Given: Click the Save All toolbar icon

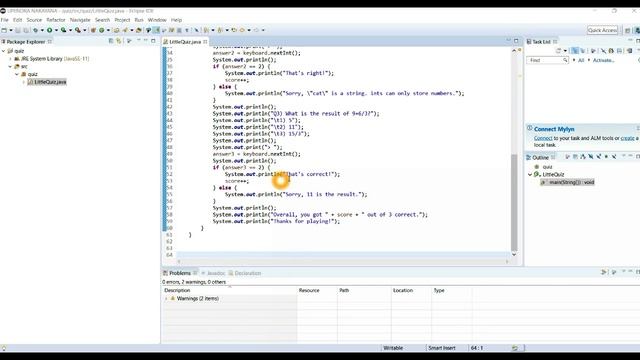Looking at the screenshot, I should [26, 30].
